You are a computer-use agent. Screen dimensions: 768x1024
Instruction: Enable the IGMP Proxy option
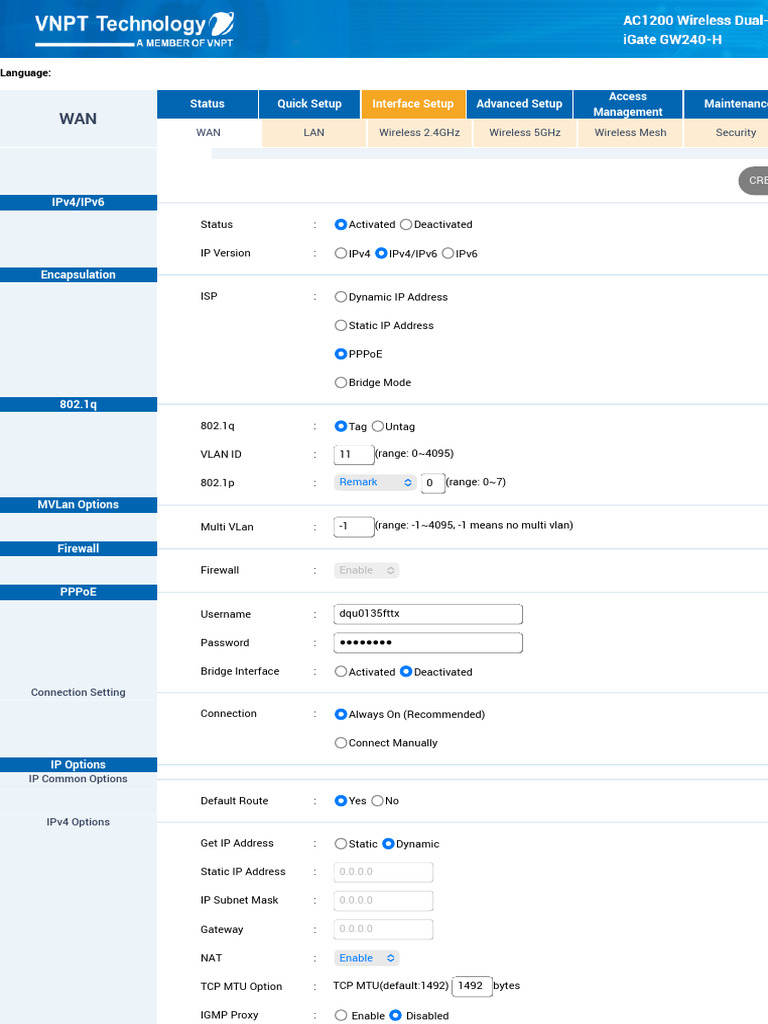pos(341,1016)
